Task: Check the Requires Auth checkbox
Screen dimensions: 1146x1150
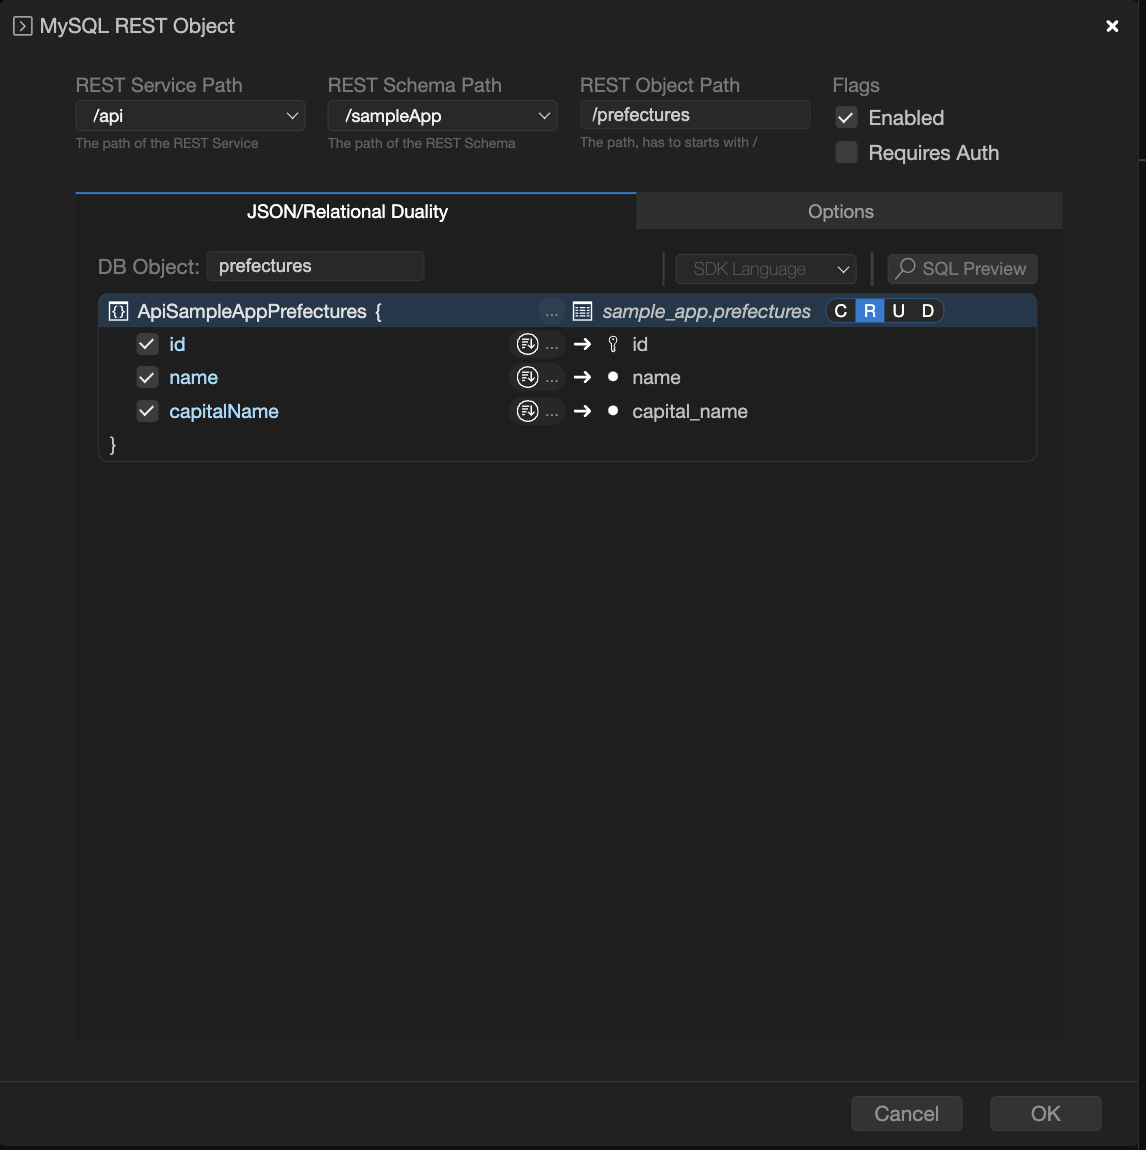Action: coord(847,153)
